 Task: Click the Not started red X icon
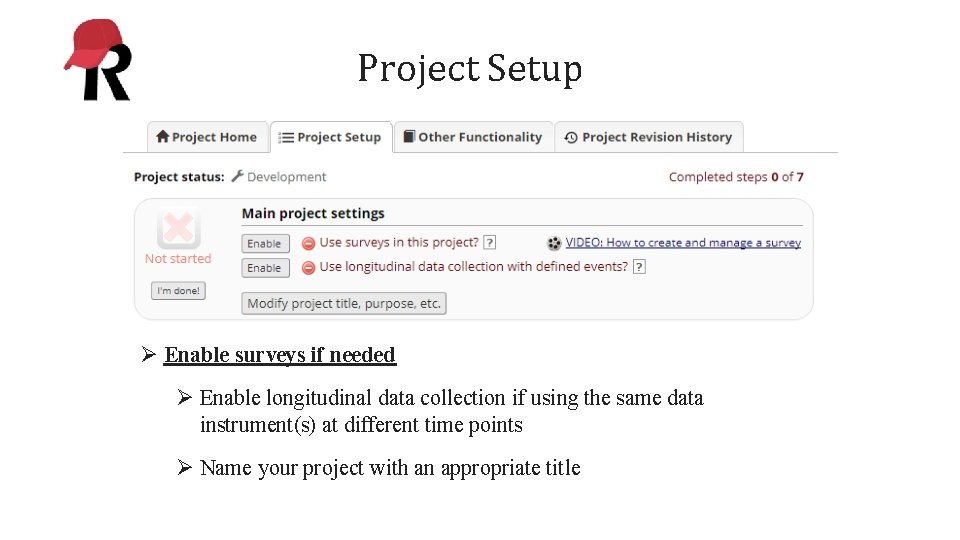(178, 229)
